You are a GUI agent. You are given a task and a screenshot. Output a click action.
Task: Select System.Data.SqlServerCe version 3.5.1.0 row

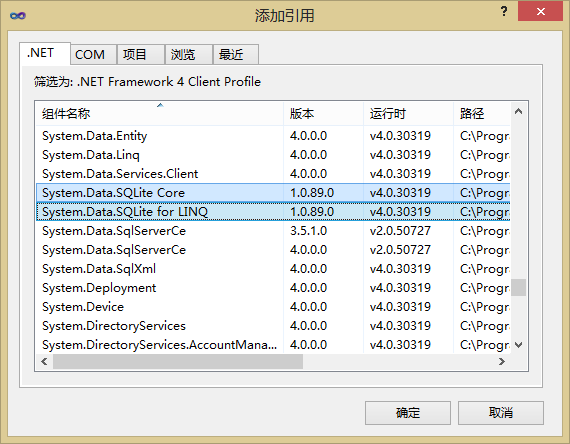coord(273,231)
